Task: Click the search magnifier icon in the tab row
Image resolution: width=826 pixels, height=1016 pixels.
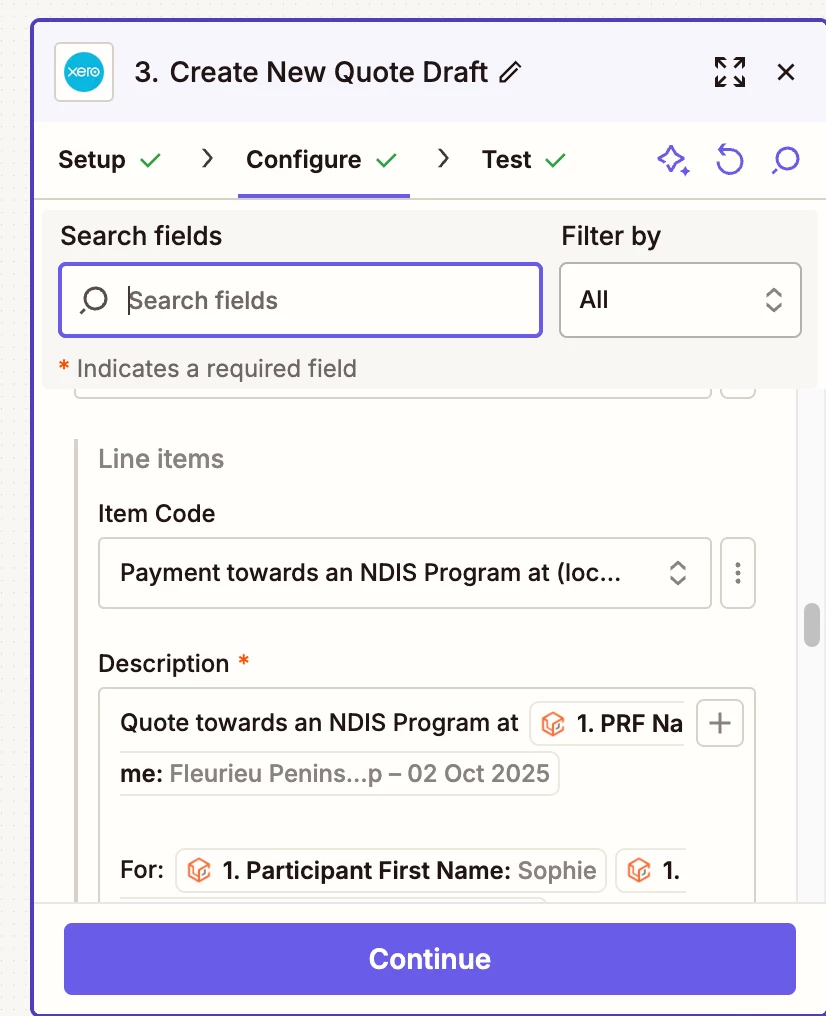Action: [x=785, y=160]
